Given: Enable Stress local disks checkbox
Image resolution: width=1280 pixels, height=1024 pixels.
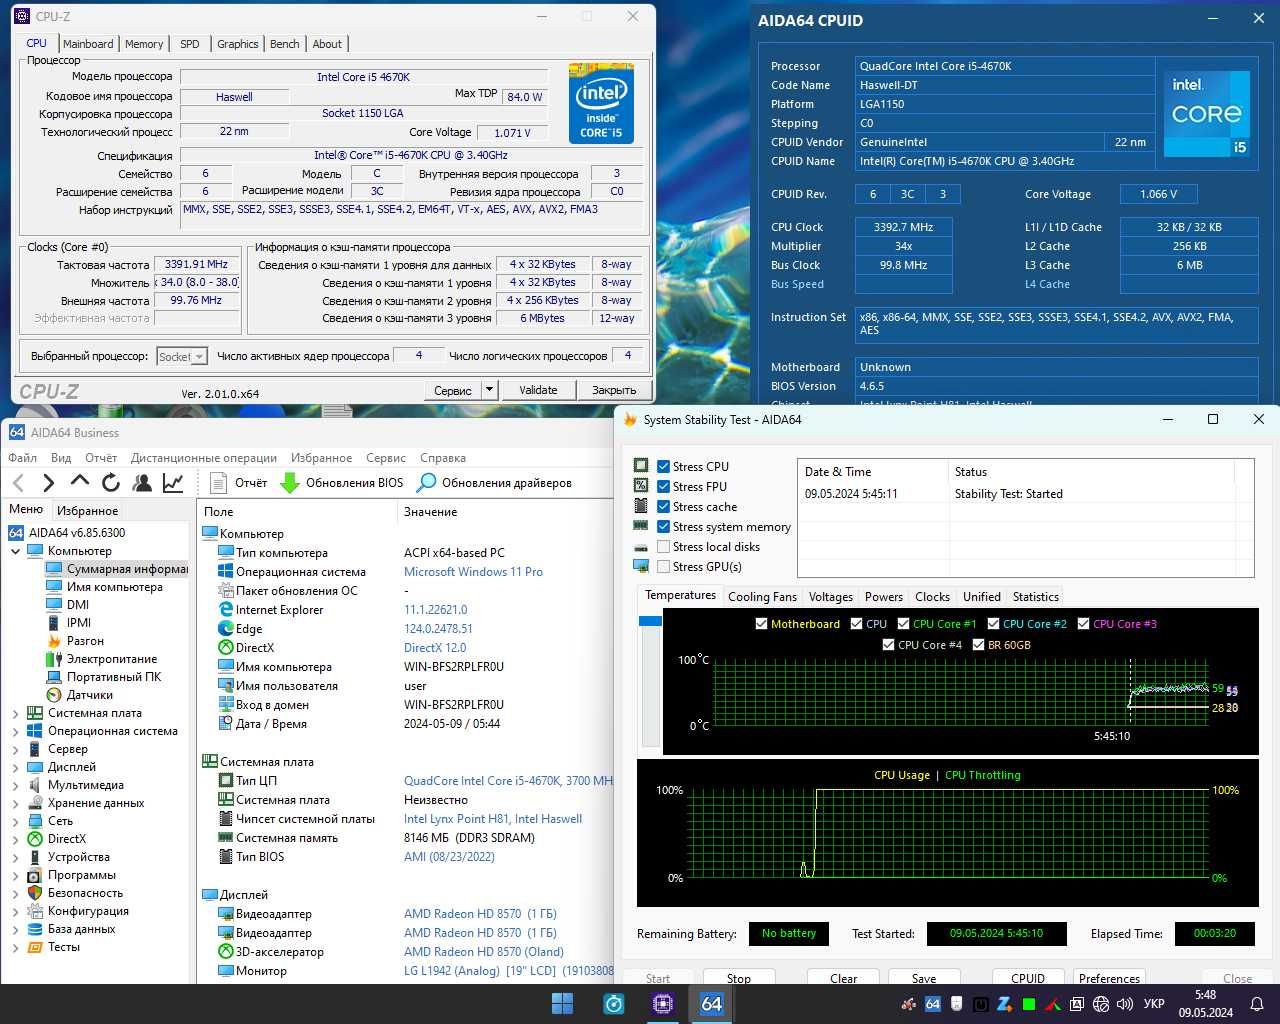Looking at the screenshot, I should pos(663,547).
